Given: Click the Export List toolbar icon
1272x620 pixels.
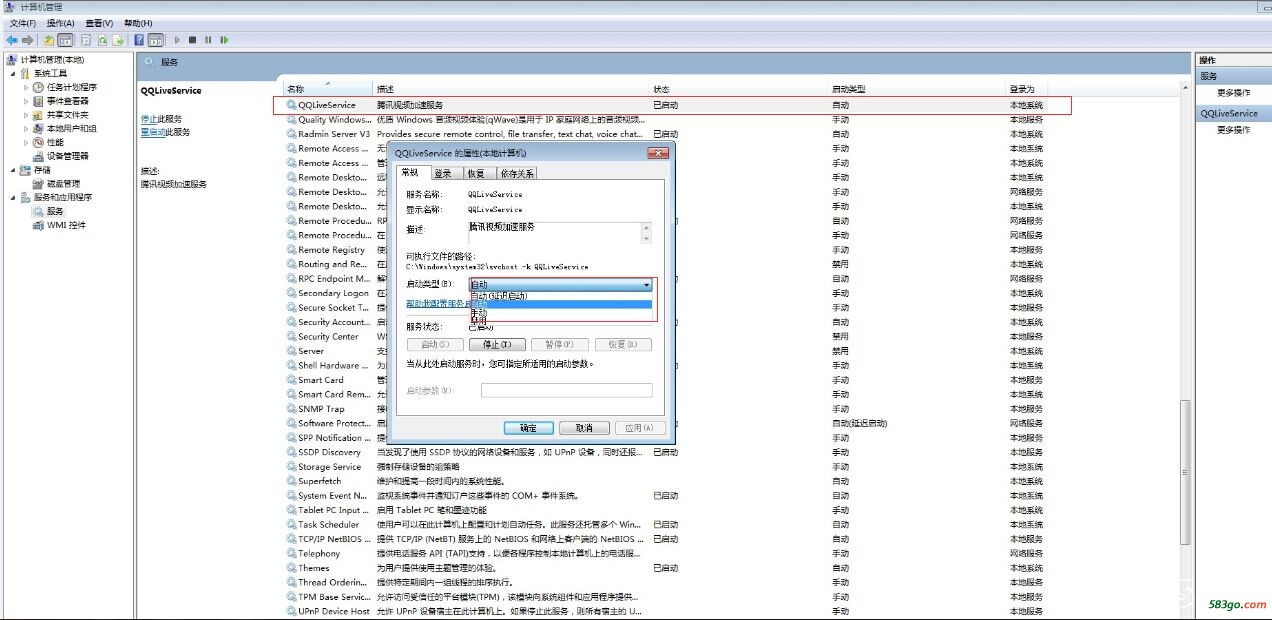Looking at the screenshot, I should coord(117,40).
